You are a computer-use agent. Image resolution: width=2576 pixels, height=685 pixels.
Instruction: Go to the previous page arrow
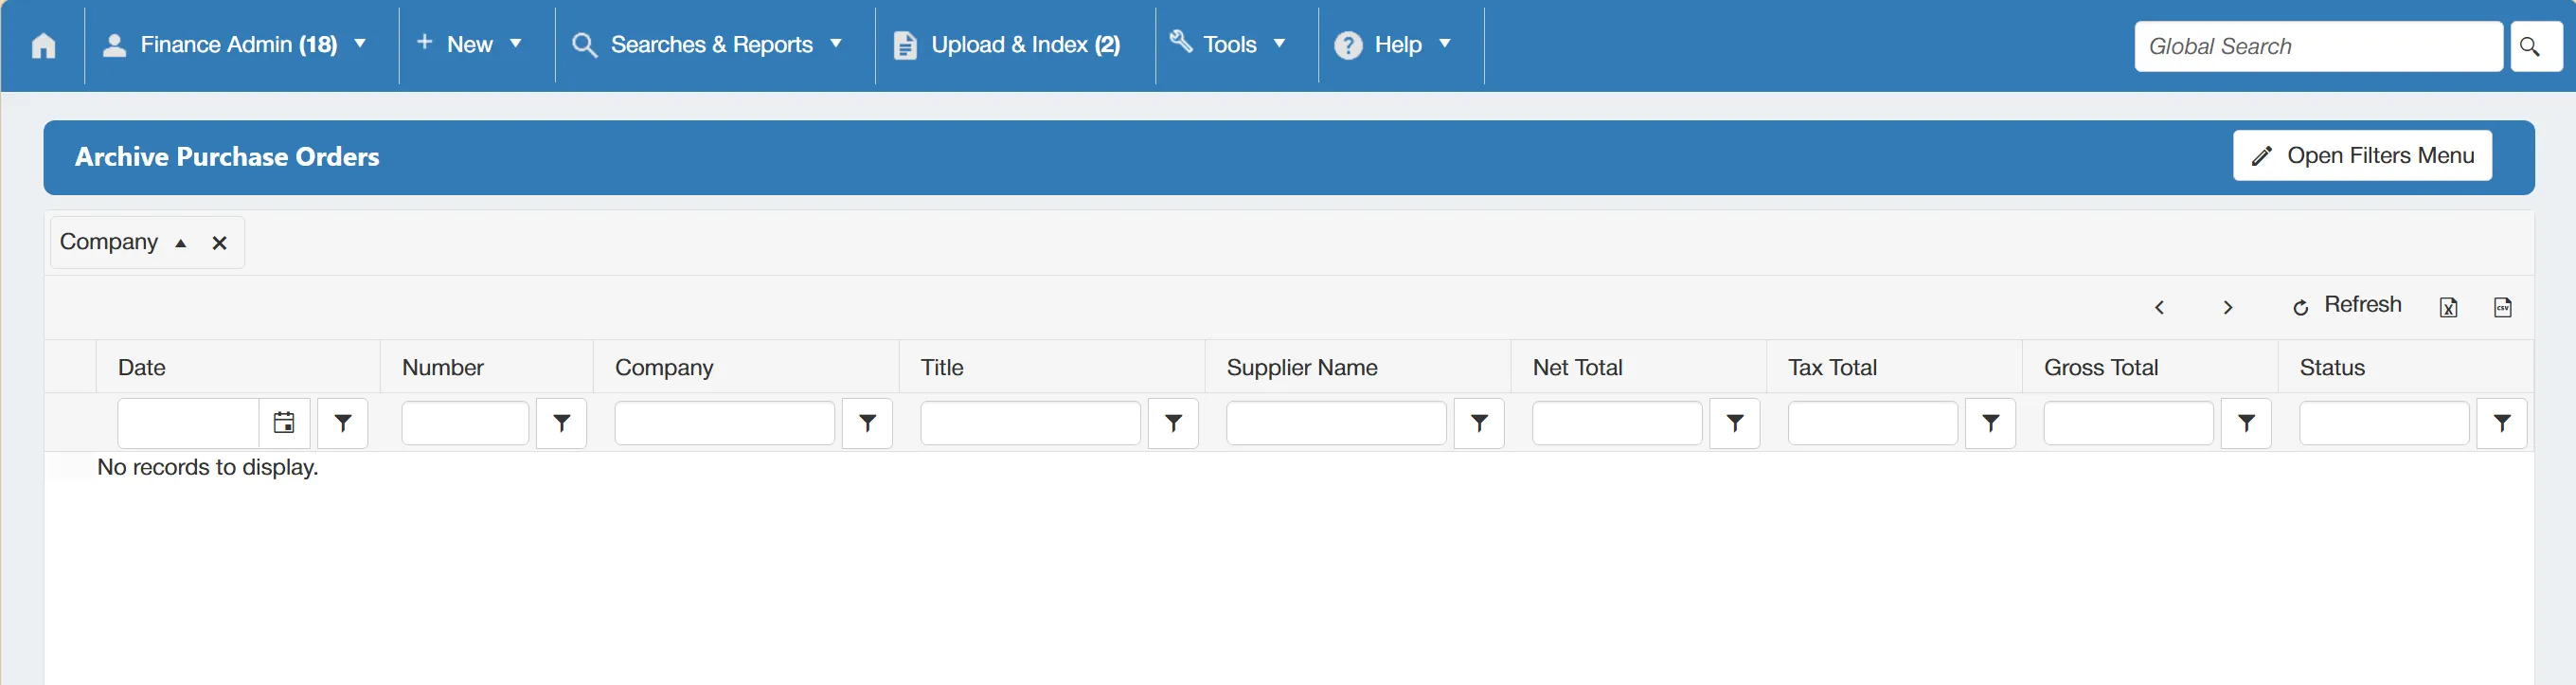click(2160, 307)
